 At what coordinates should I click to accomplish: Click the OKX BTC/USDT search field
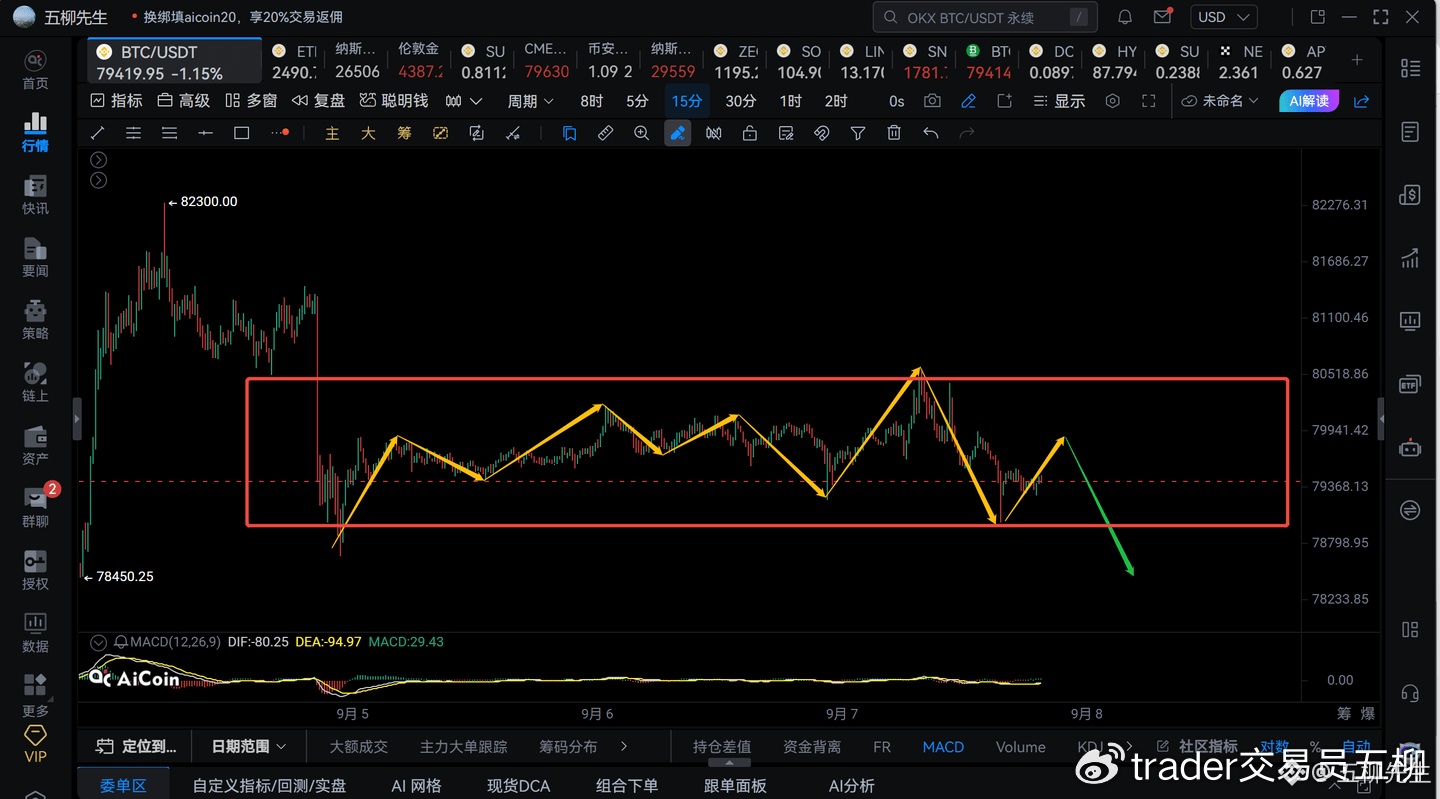click(x=984, y=17)
